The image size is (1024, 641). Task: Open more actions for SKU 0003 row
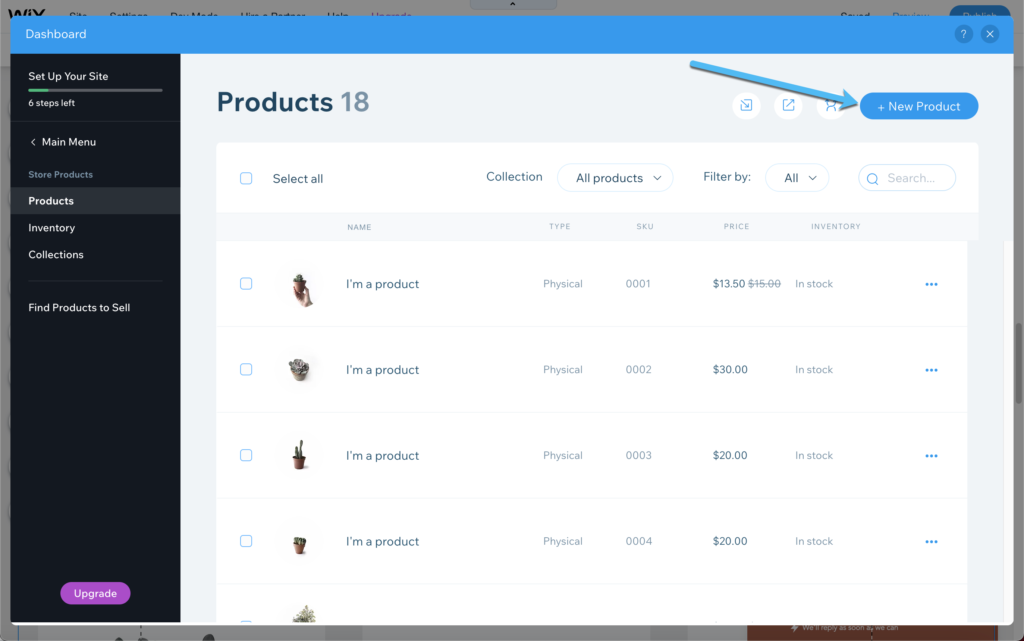tap(931, 456)
